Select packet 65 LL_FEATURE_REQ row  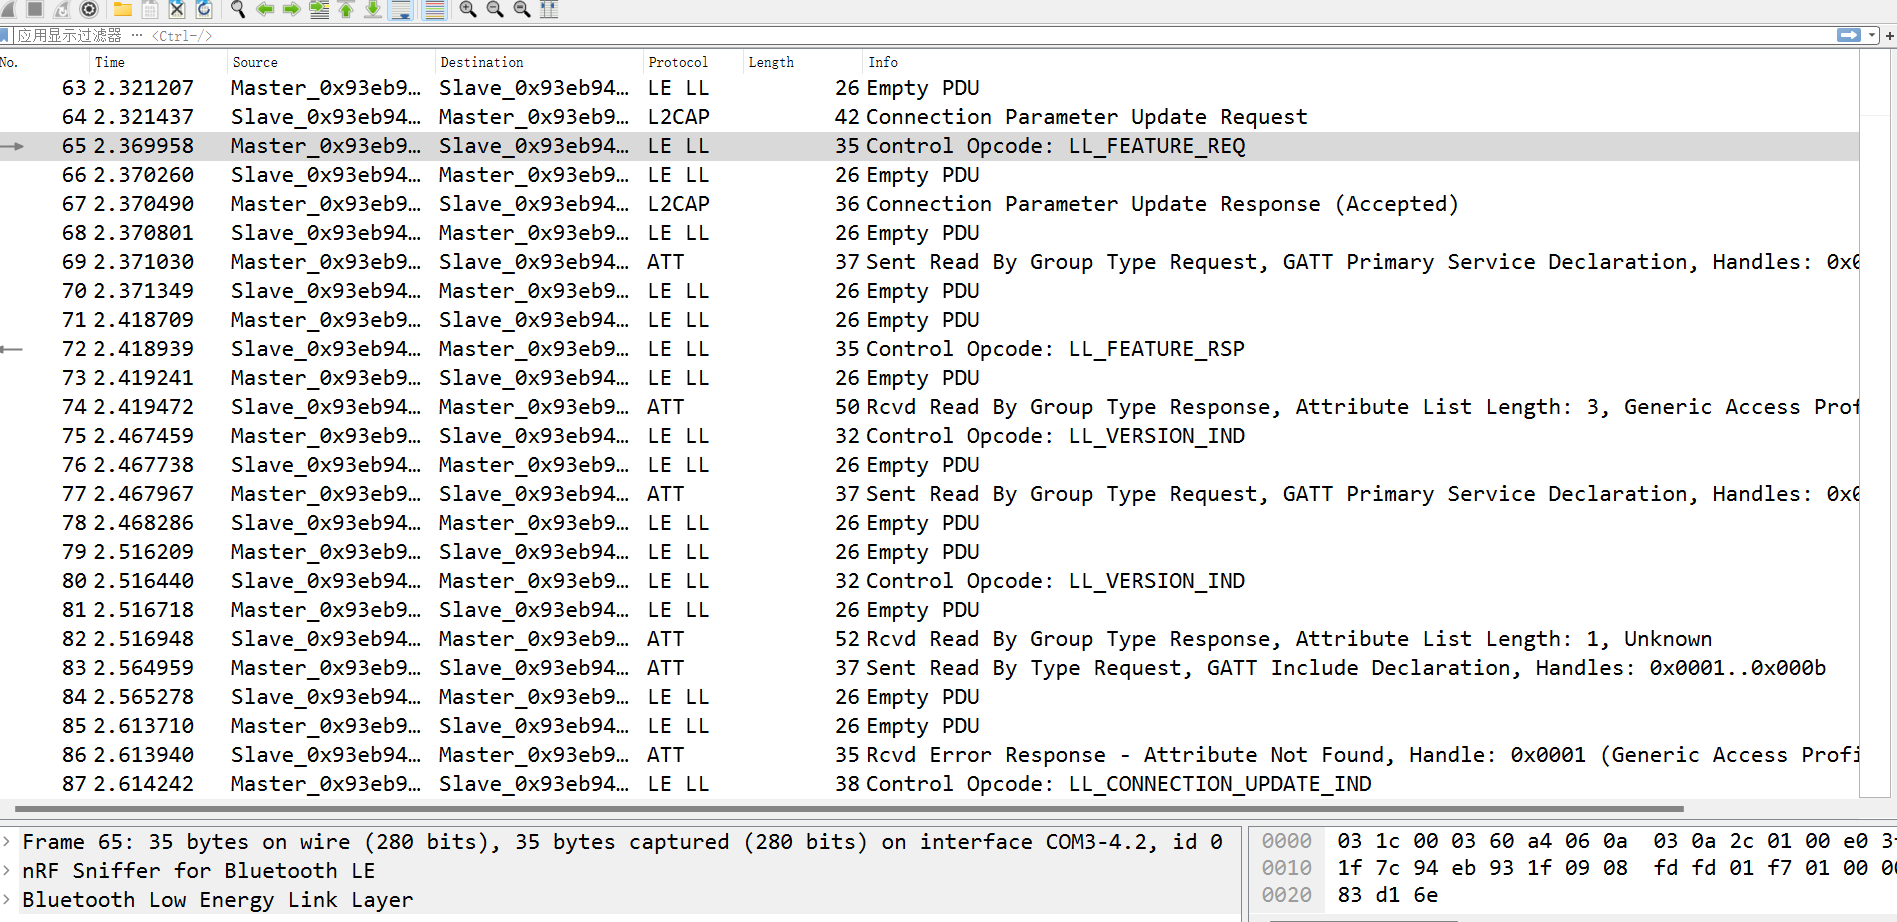pyautogui.click(x=929, y=146)
